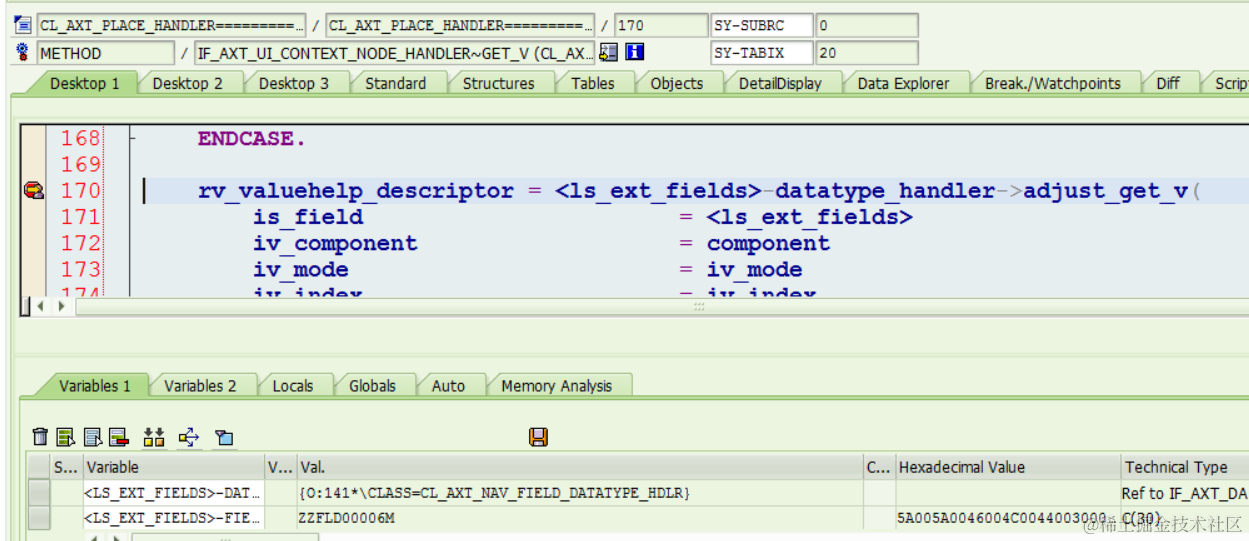Click variable name <LS_EXT_FIELDS>-FIE cell
1249x541 pixels.
(x=173, y=518)
